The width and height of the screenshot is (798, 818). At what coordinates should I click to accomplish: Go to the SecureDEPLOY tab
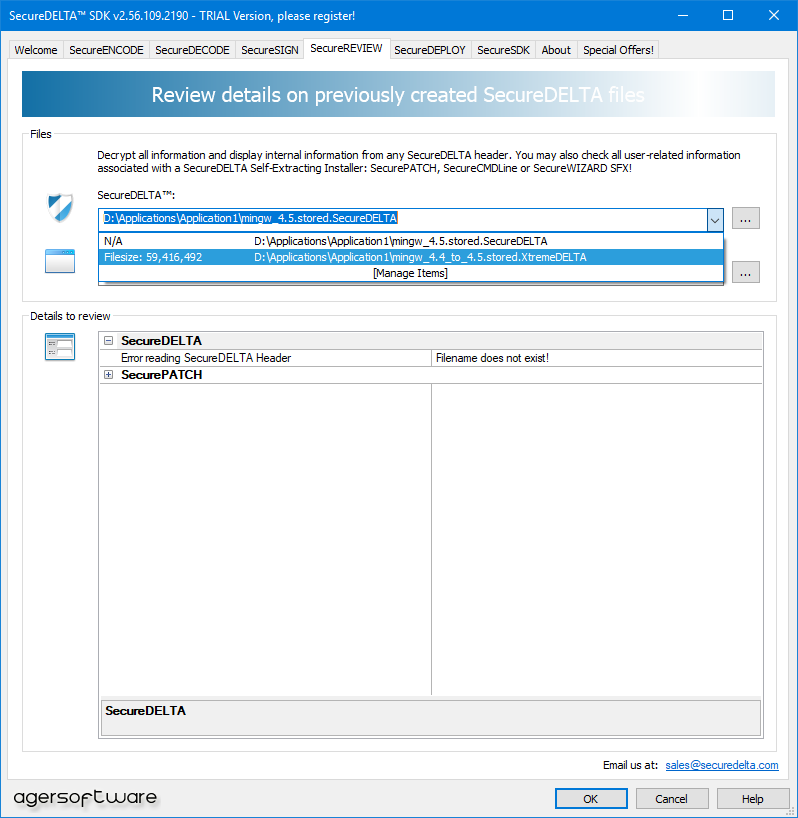(x=430, y=50)
